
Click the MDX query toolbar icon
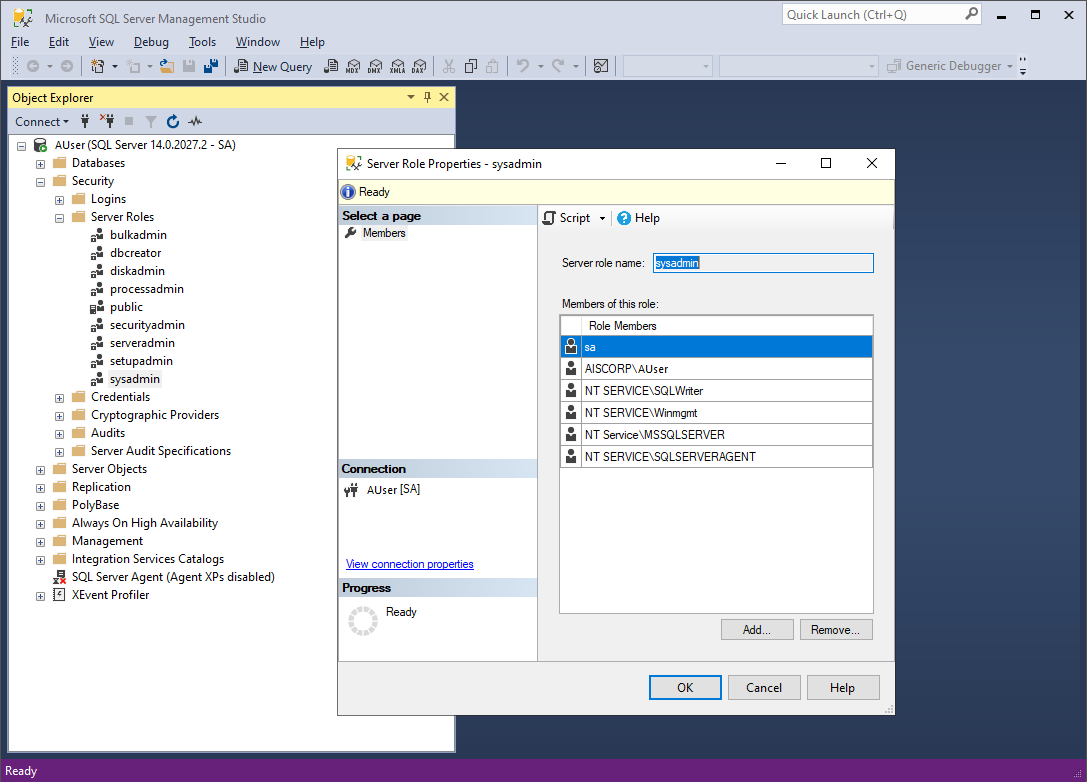pyautogui.click(x=352, y=66)
